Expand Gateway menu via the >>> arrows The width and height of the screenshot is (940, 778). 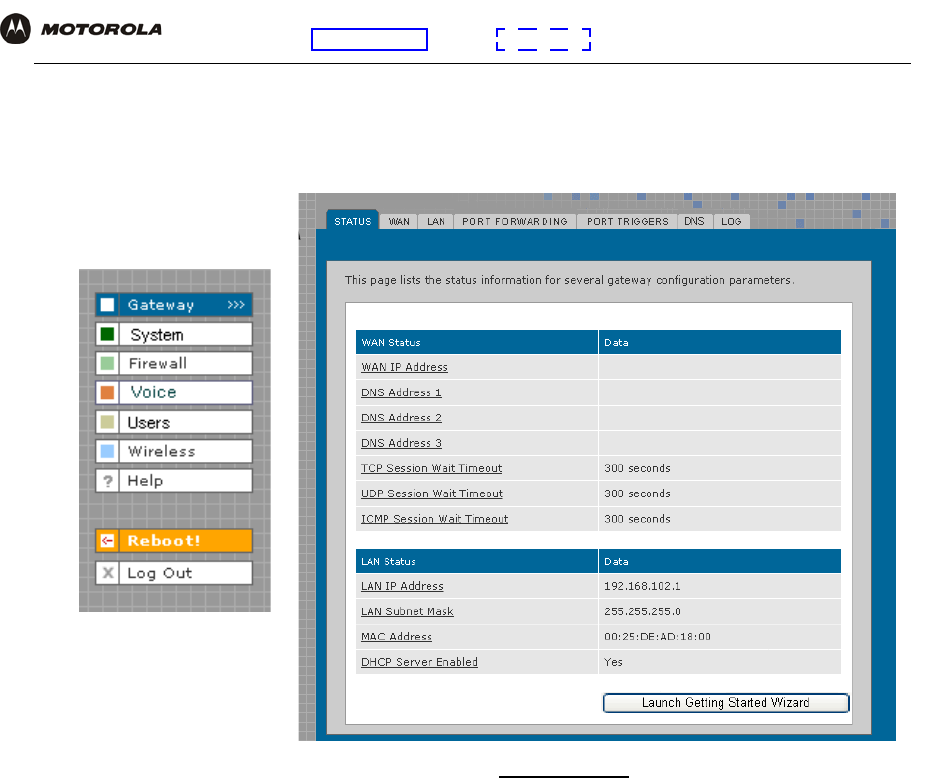tap(236, 304)
